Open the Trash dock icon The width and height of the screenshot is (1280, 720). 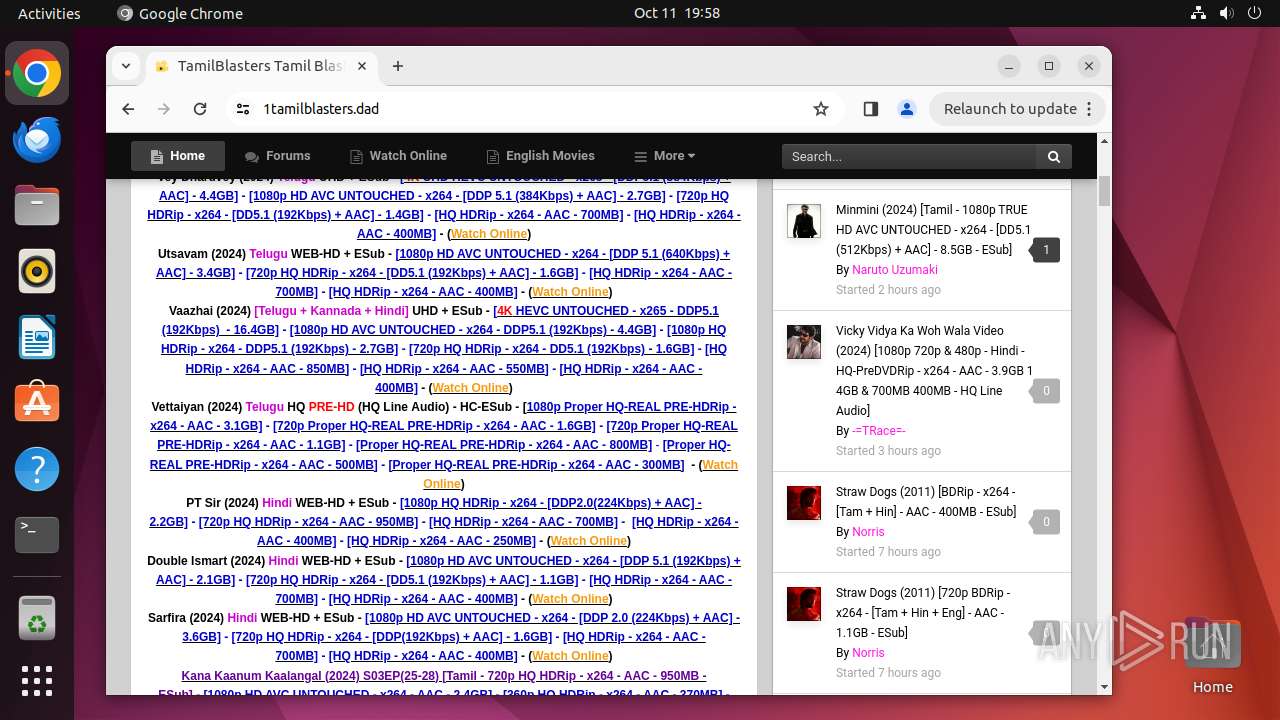(x=37, y=617)
